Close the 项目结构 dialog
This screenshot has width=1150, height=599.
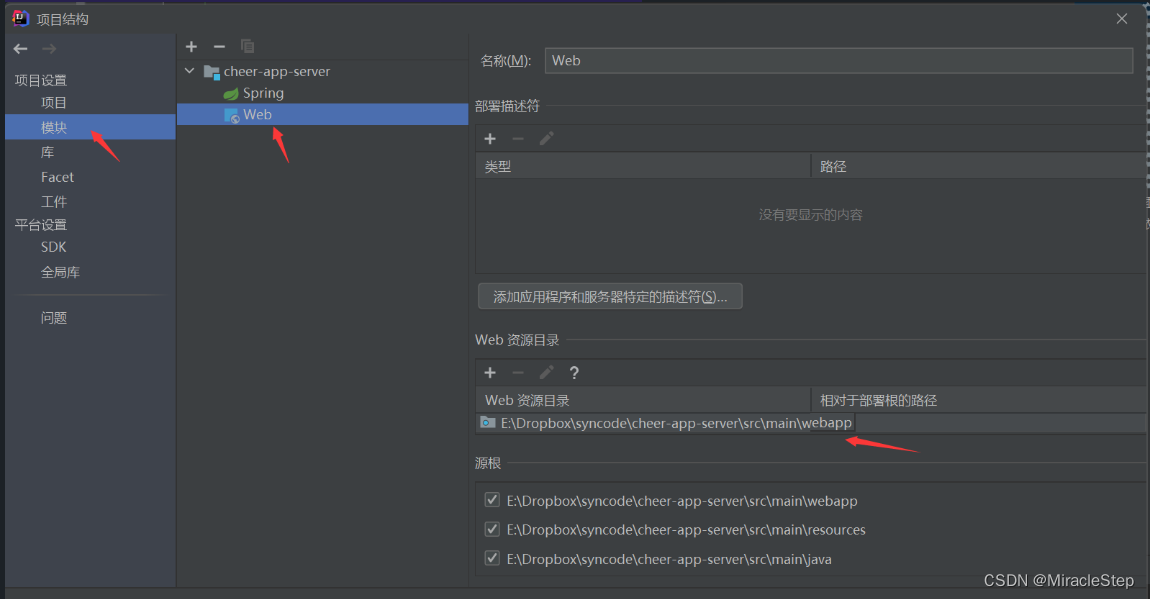click(x=1121, y=19)
